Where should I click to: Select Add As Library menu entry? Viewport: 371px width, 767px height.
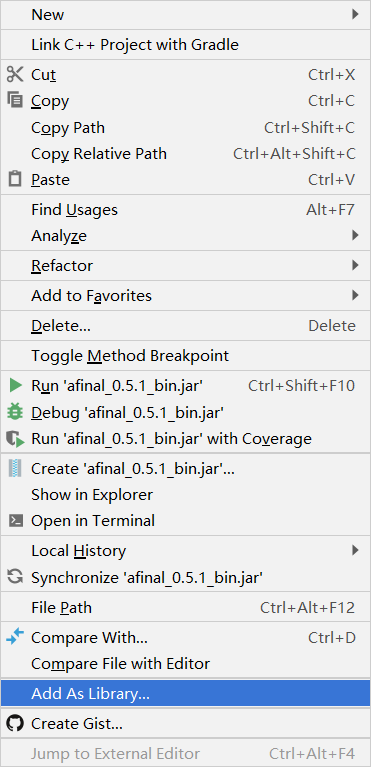(x=186, y=693)
